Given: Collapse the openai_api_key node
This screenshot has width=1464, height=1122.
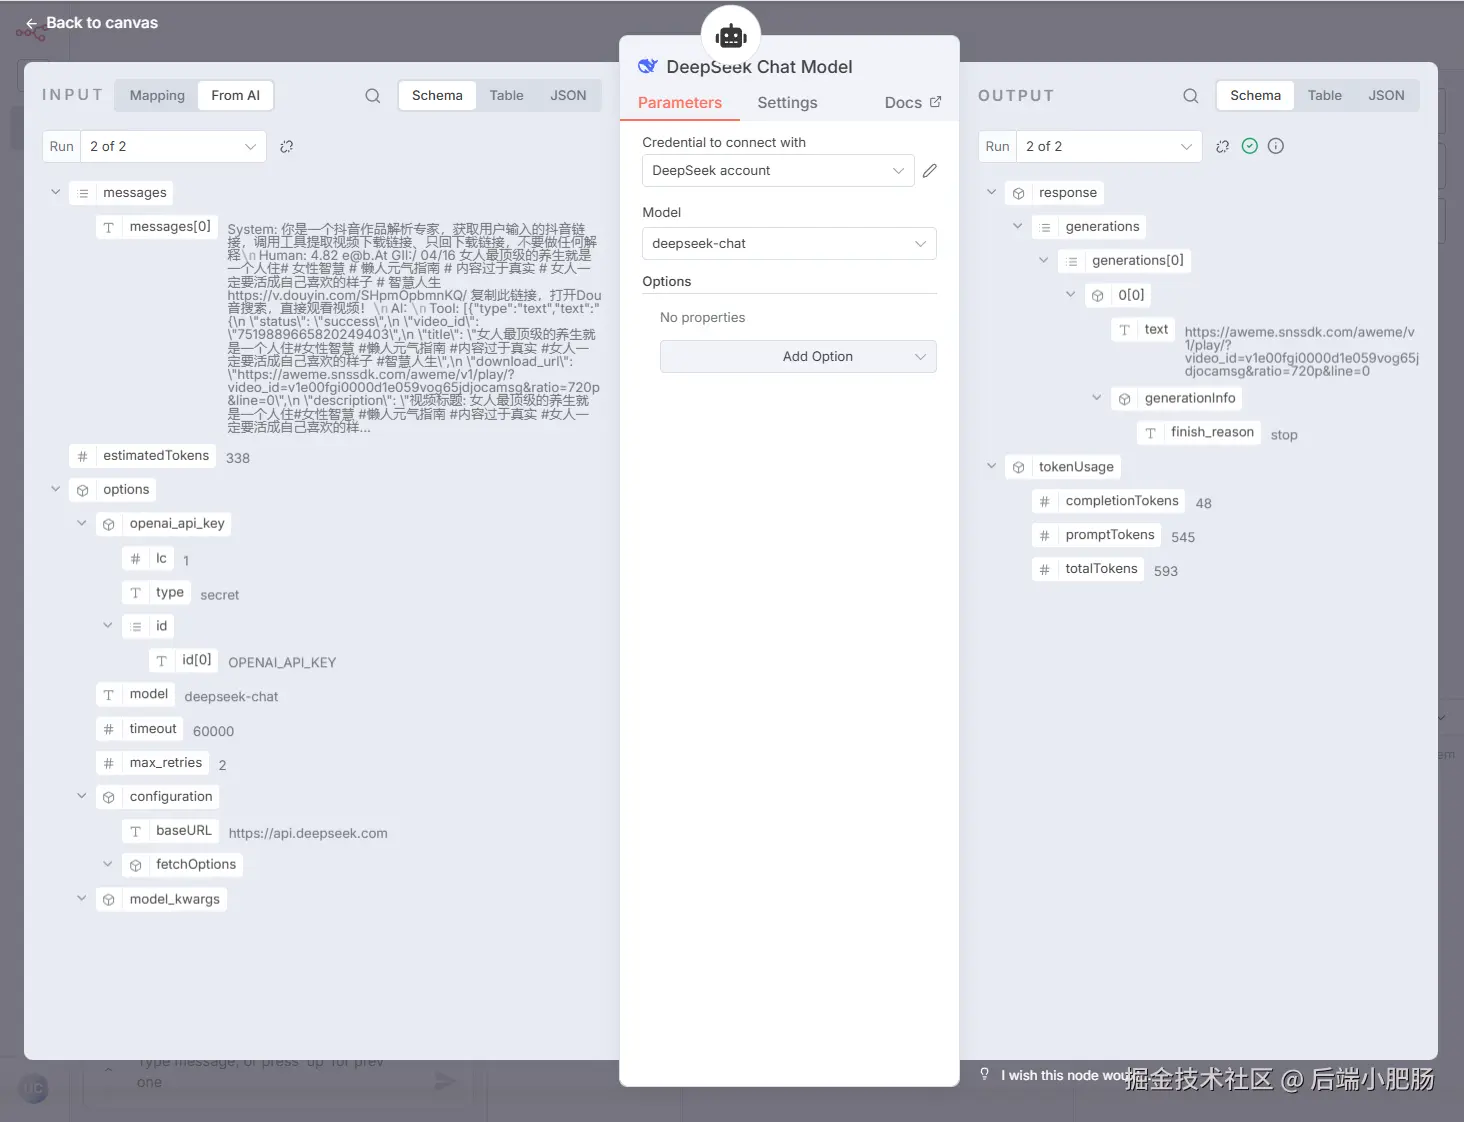Looking at the screenshot, I should pos(82,523).
